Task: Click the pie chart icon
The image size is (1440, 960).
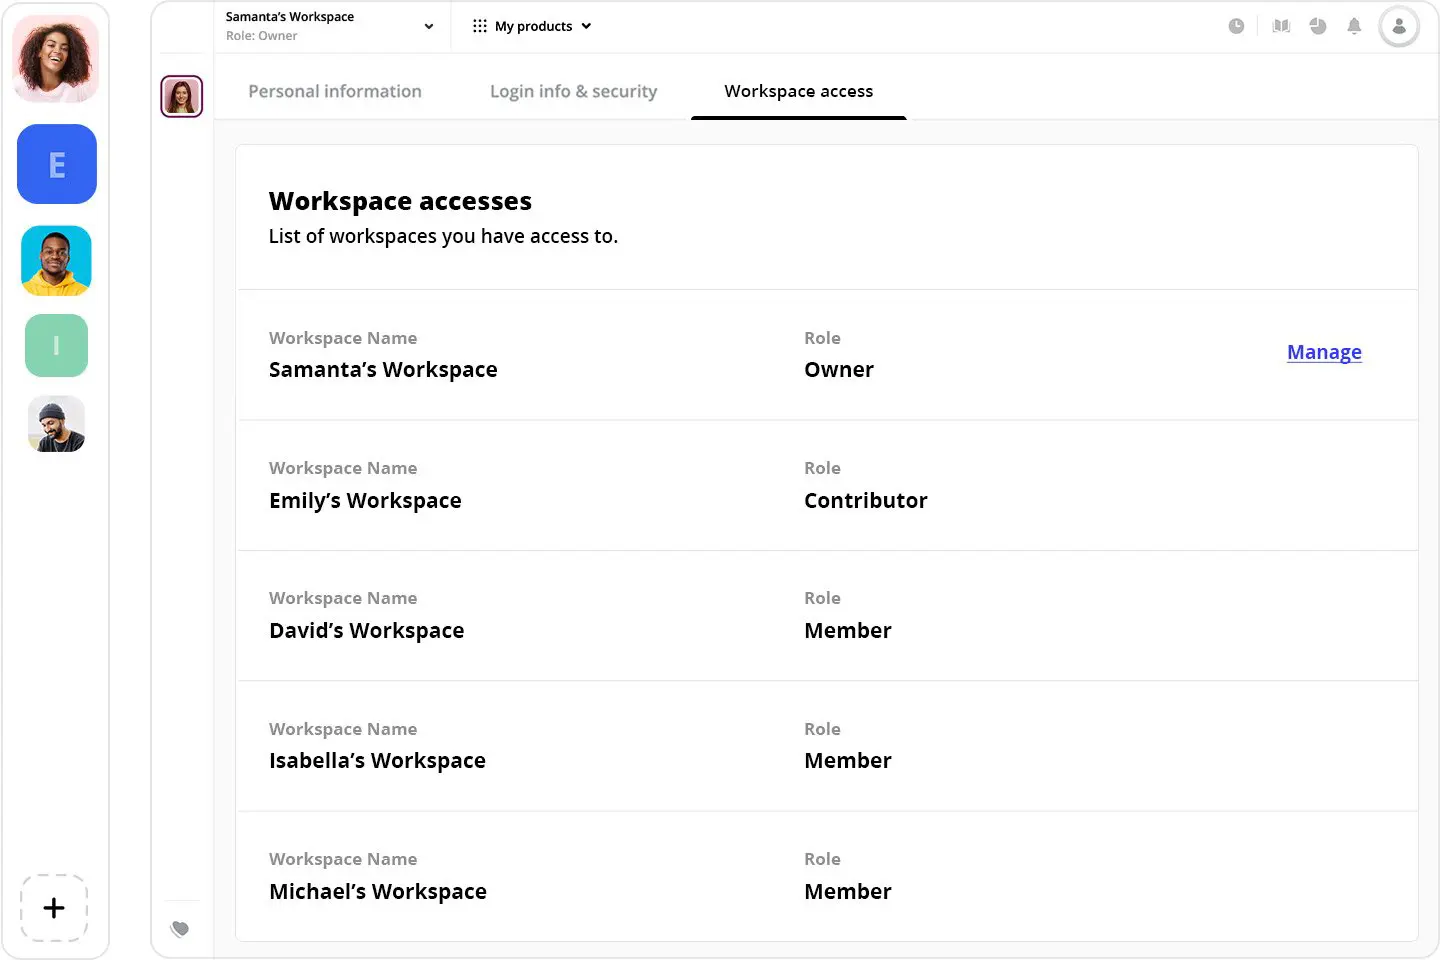Action: point(1318,26)
